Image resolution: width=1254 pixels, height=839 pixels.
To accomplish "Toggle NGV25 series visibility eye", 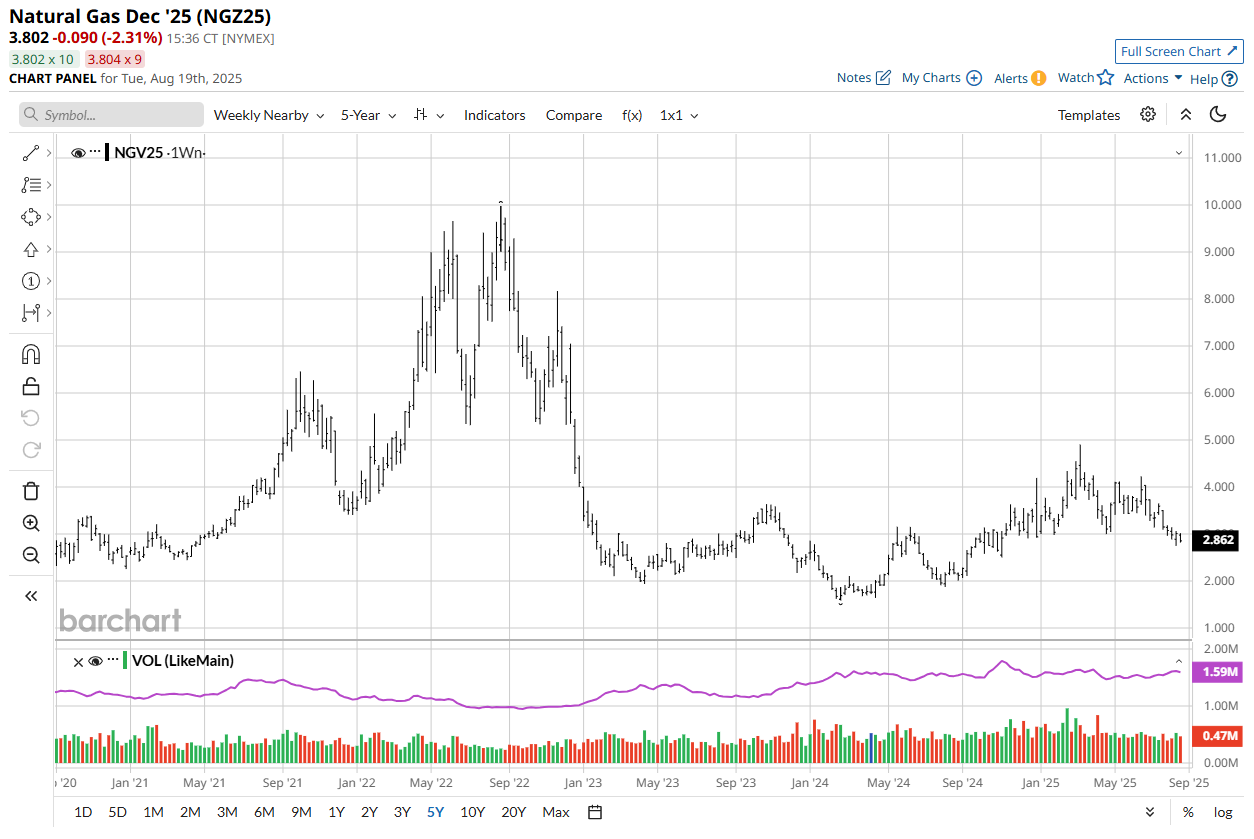I will pyautogui.click(x=78, y=152).
